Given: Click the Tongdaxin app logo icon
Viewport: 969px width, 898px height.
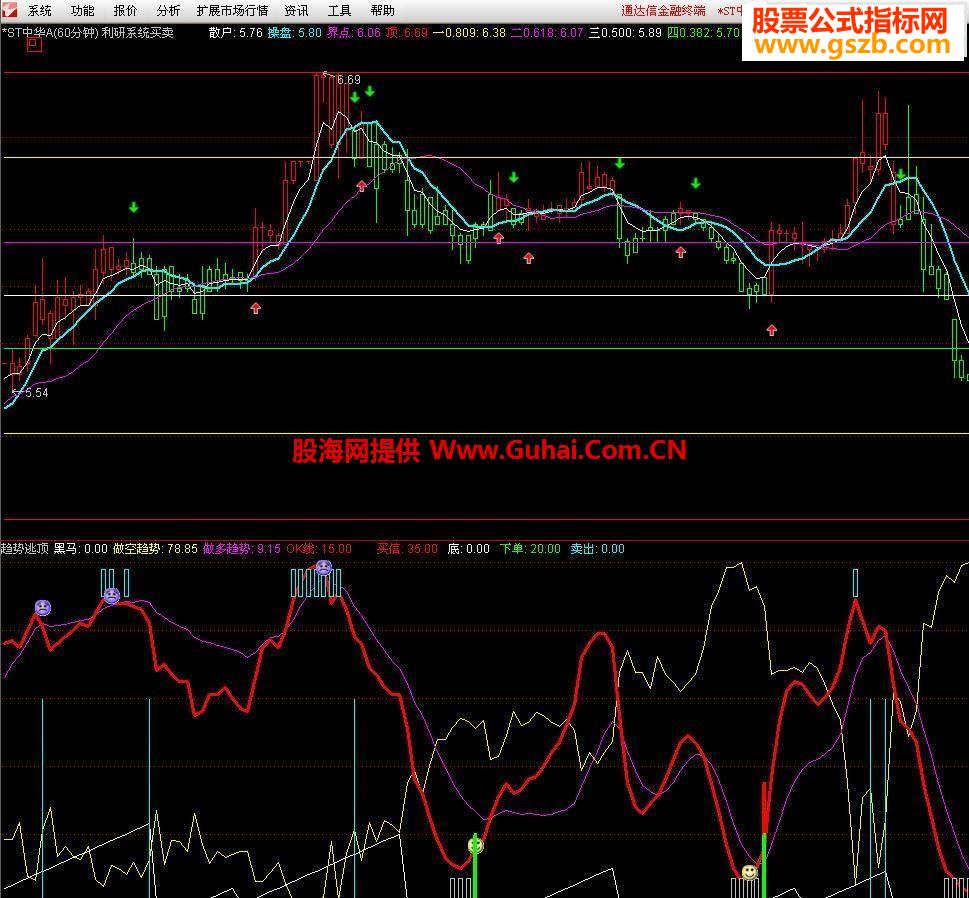Looking at the screenshot, I should (x=9, y=10).
